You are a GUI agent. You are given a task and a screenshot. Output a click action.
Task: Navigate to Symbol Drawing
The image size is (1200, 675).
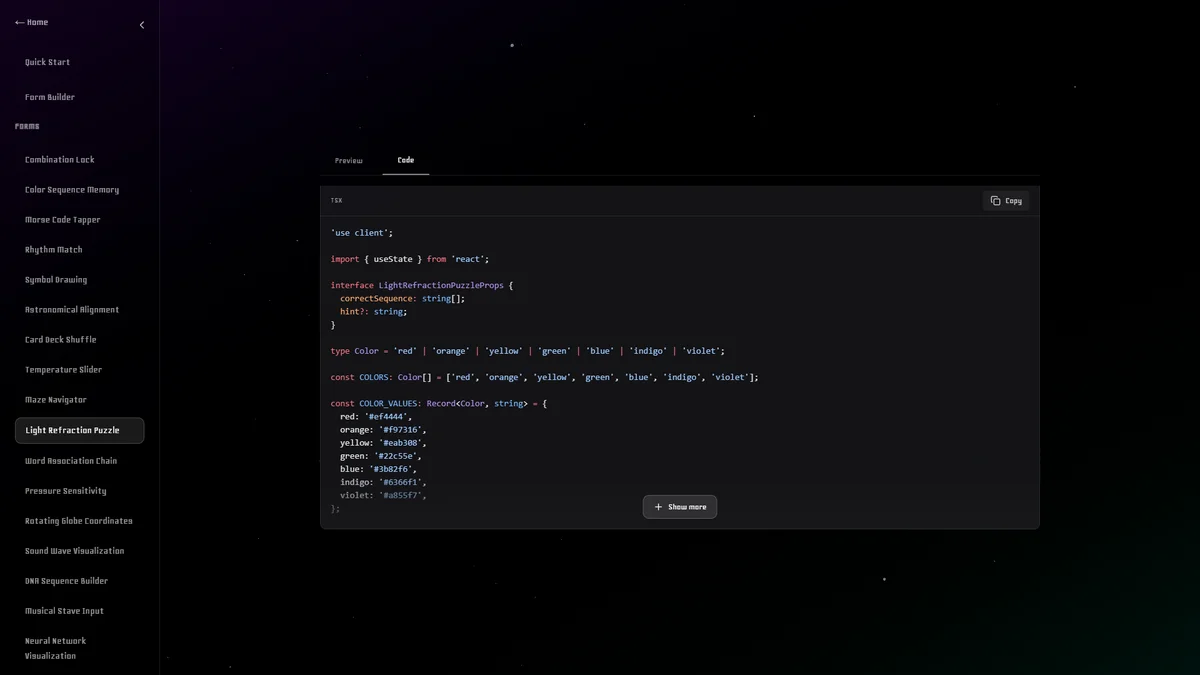click(56, 279)
